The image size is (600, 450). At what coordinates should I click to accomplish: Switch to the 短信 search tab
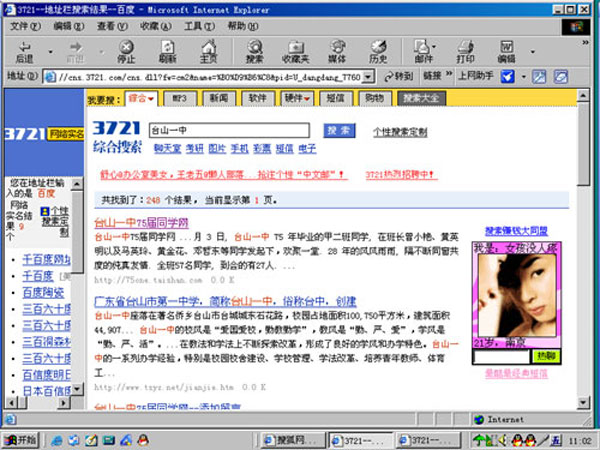tap(336, 99)
